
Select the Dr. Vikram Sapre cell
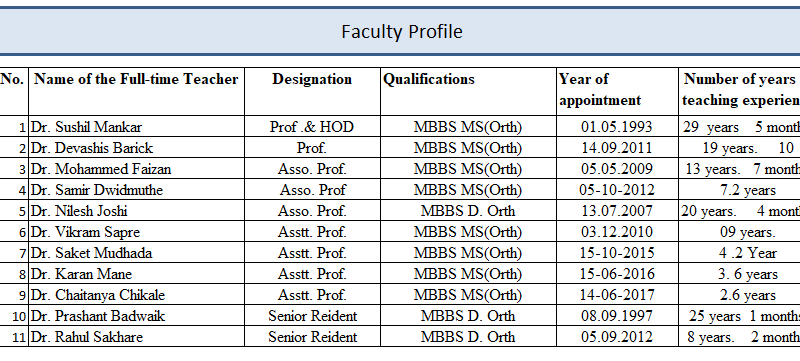[136, 232]
